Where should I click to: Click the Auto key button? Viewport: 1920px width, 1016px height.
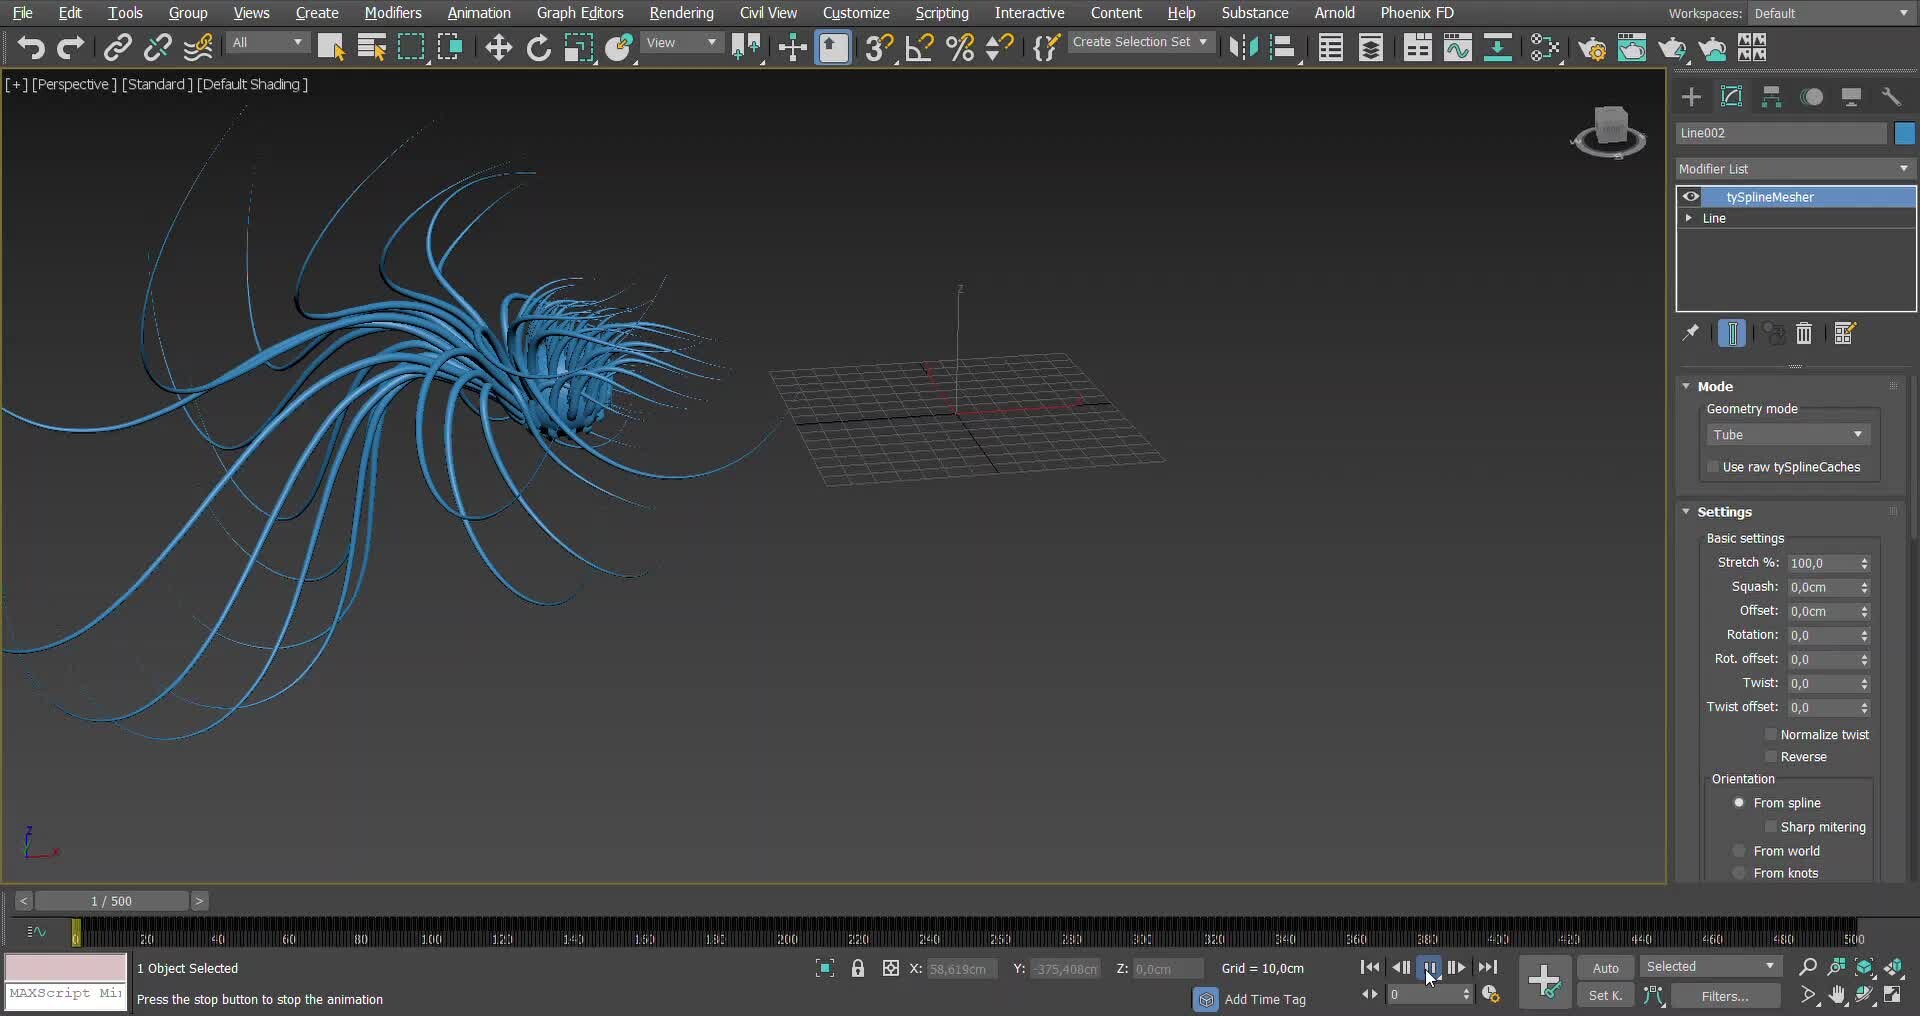[1605, 968]
